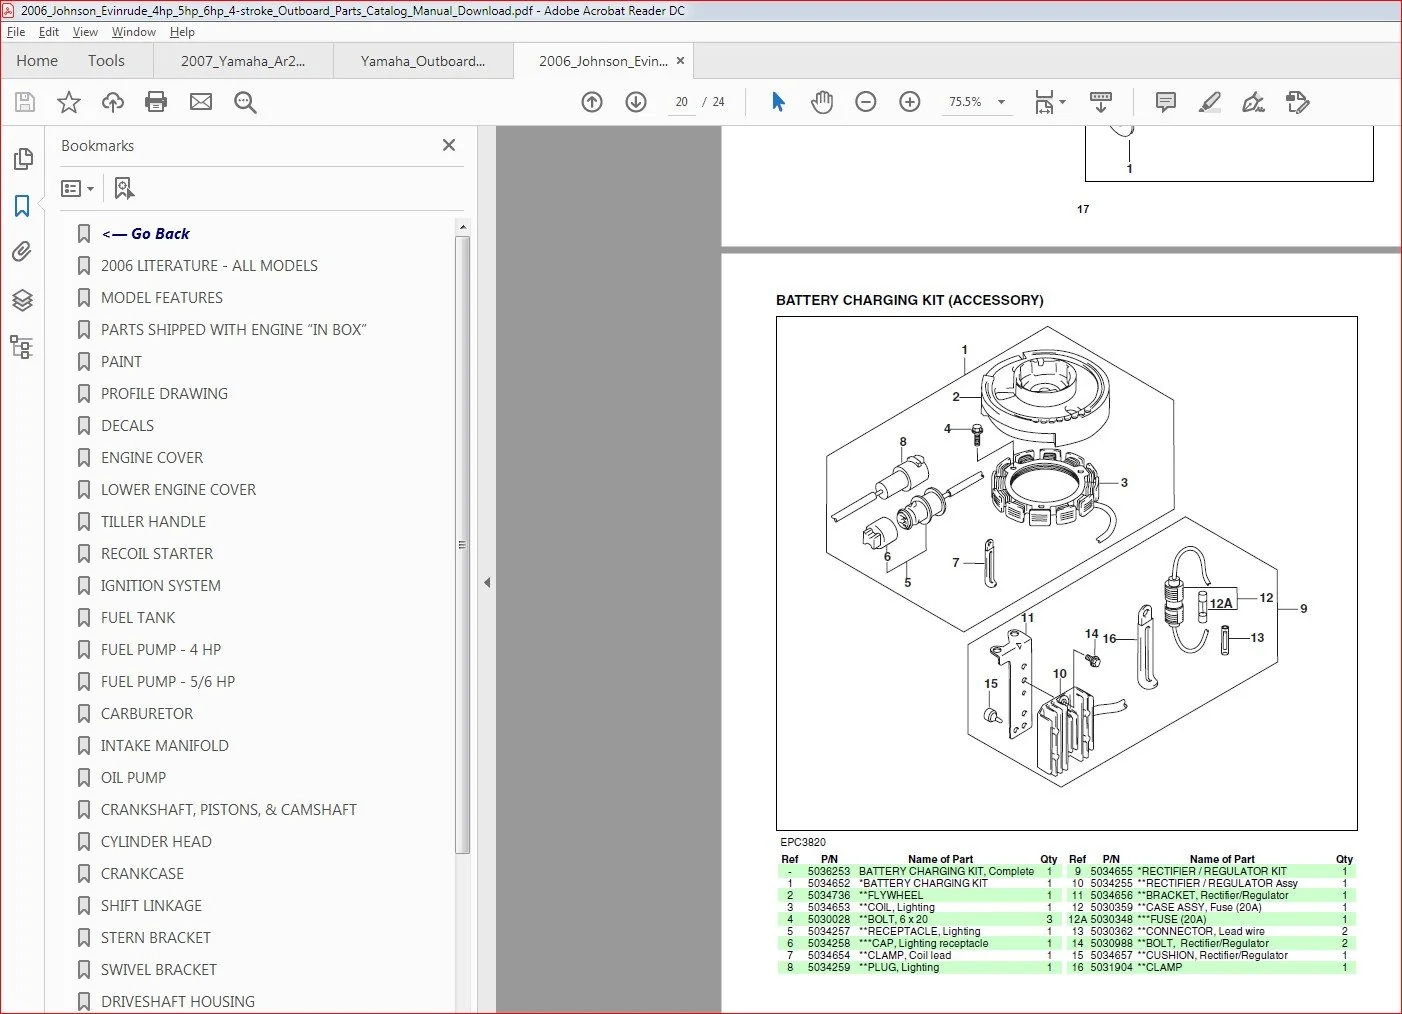1402x1014 pixels.
Task: Open the bookmark Options dropdown
Action: click(77, 188)
